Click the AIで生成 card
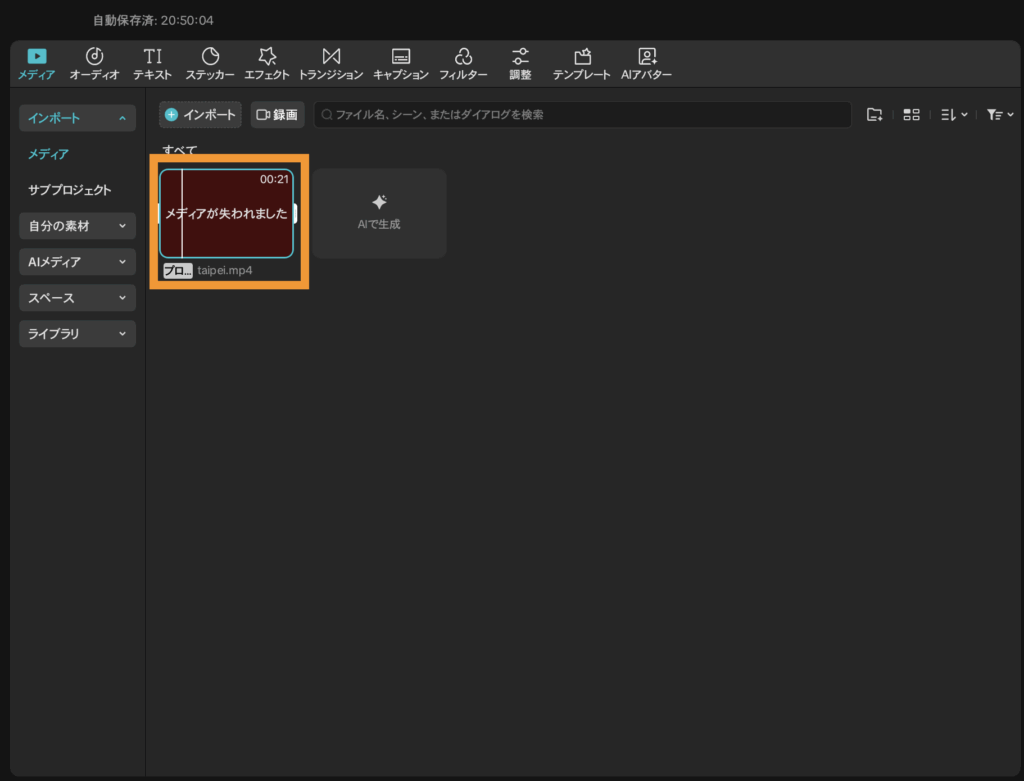The height and width of the screenshot is (781, 1024). coord(379,214)
